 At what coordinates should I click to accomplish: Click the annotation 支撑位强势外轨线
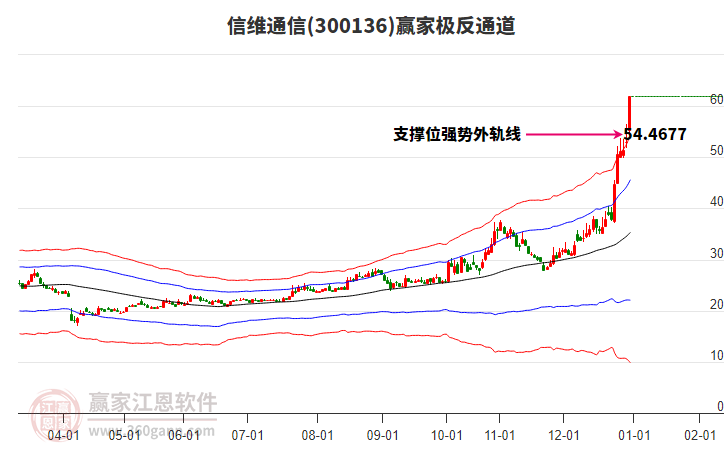(x=457, y=134)
